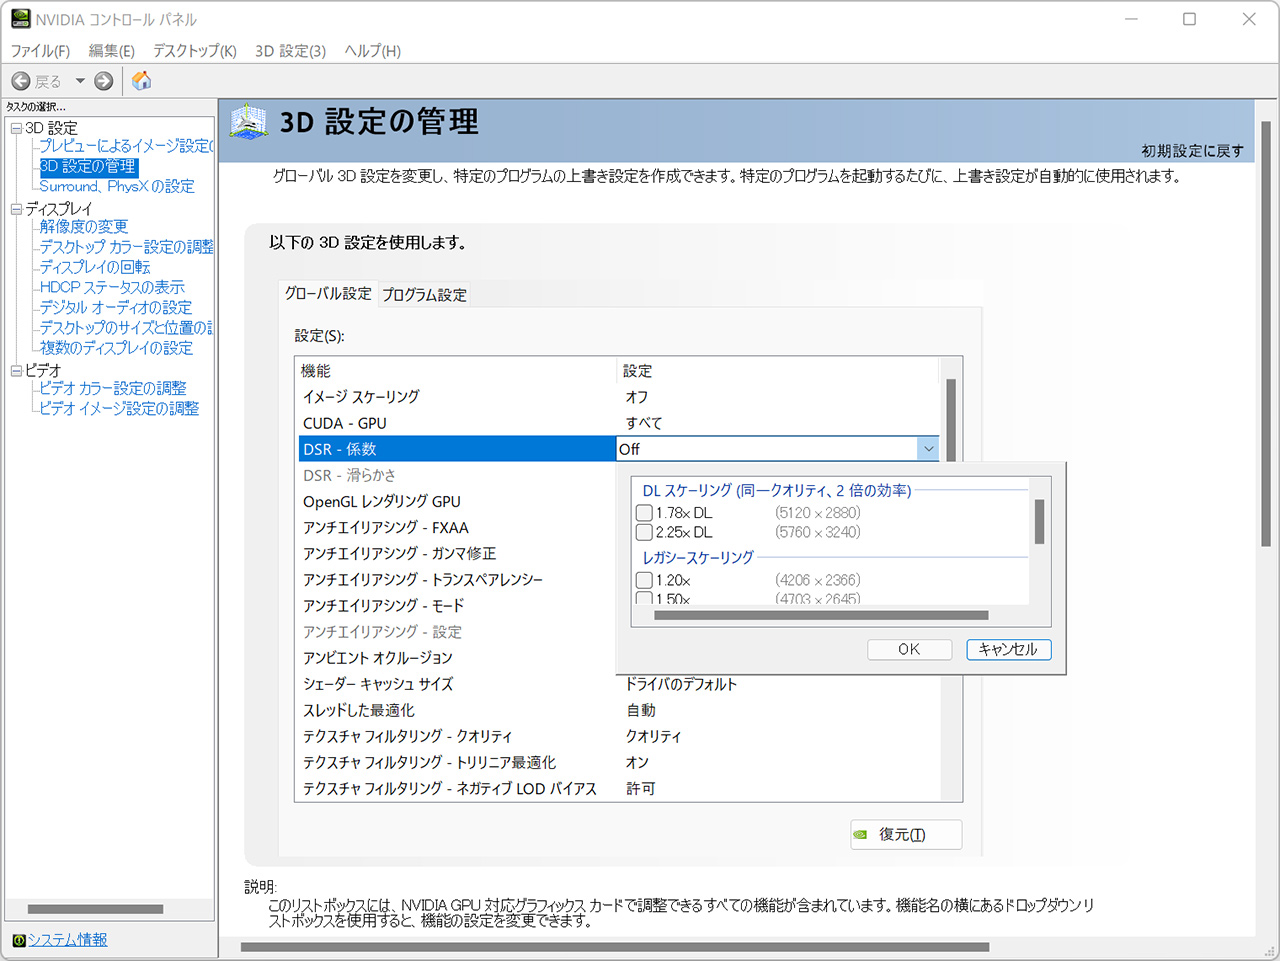Click 初期設定に戻す link

pyautogui.click(x=1193, y=151)
